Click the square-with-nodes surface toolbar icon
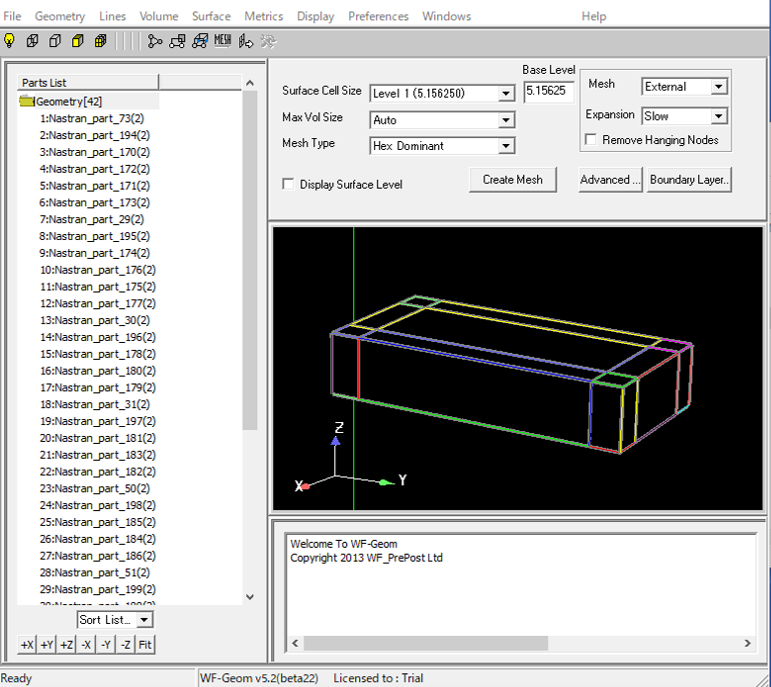 point(177,41)
